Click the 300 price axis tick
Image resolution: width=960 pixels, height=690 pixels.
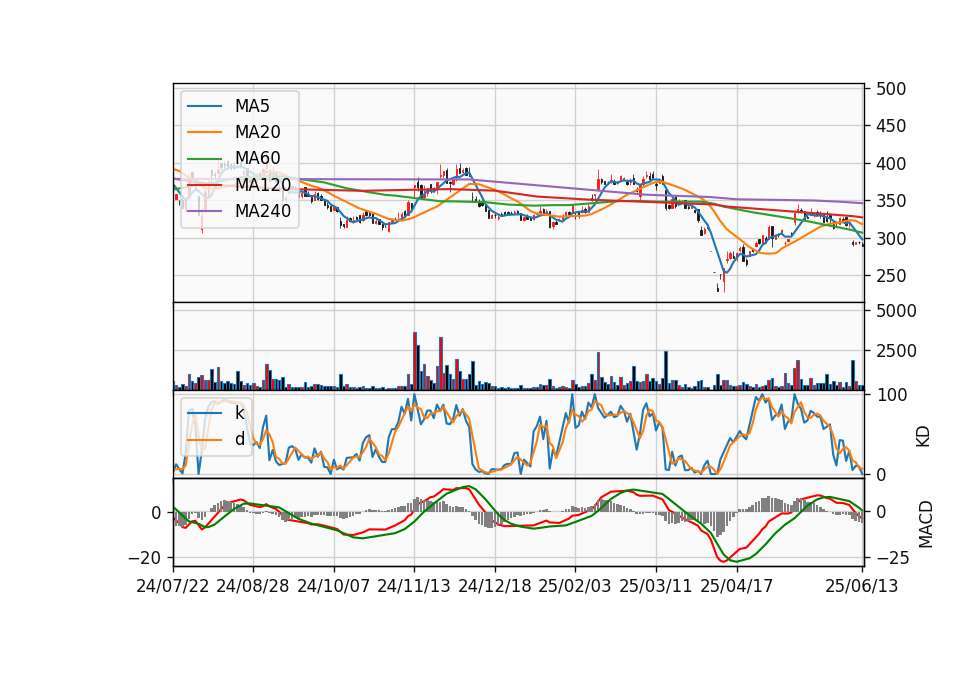click(891, 239)
